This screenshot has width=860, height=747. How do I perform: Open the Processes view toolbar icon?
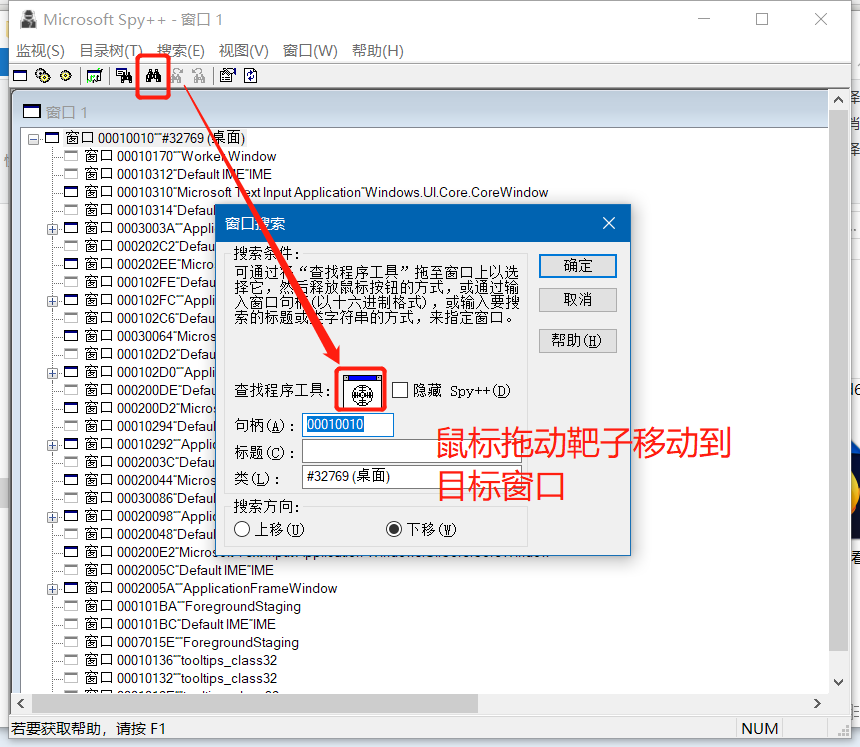point(43,76)
